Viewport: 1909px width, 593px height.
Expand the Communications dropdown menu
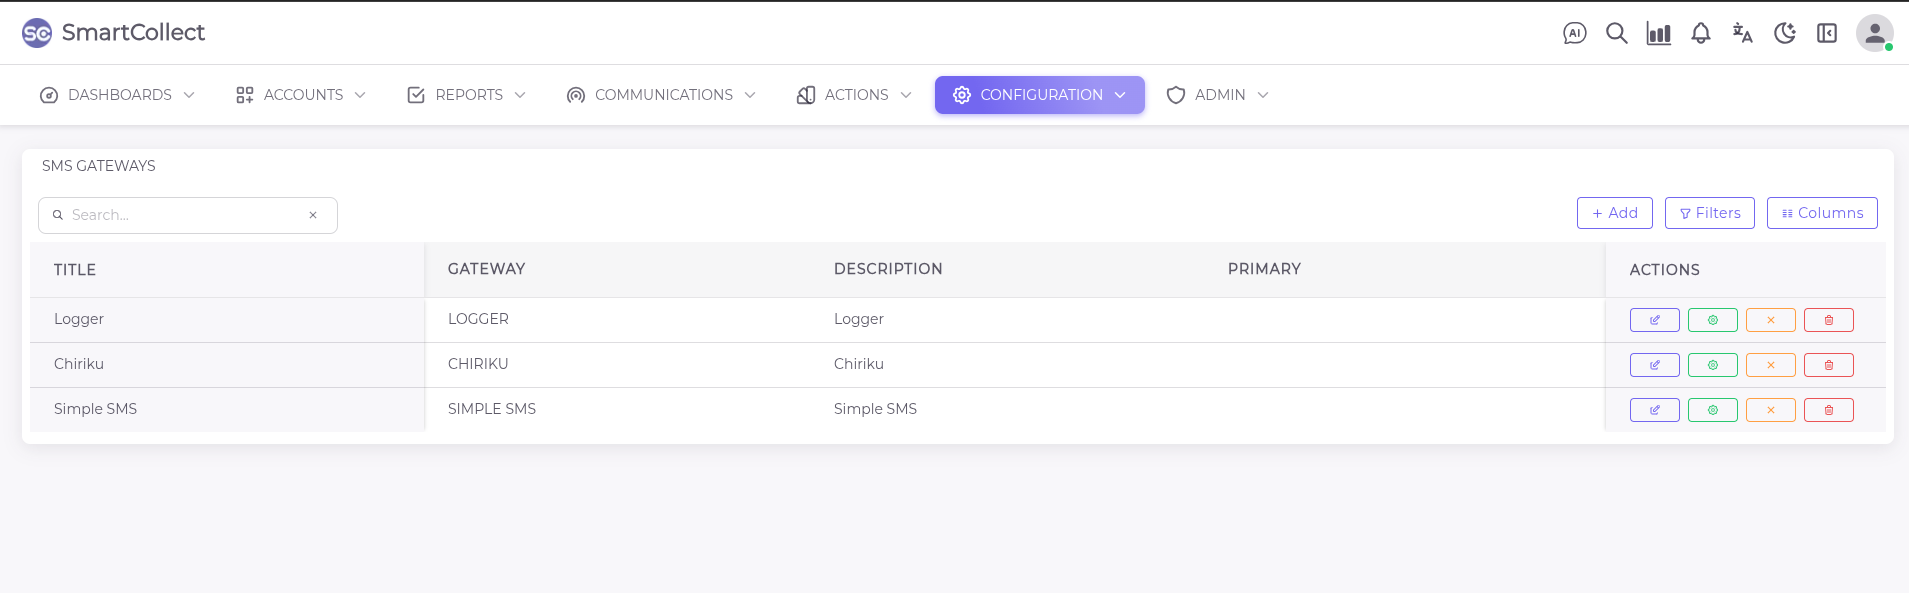pos(662,95)
